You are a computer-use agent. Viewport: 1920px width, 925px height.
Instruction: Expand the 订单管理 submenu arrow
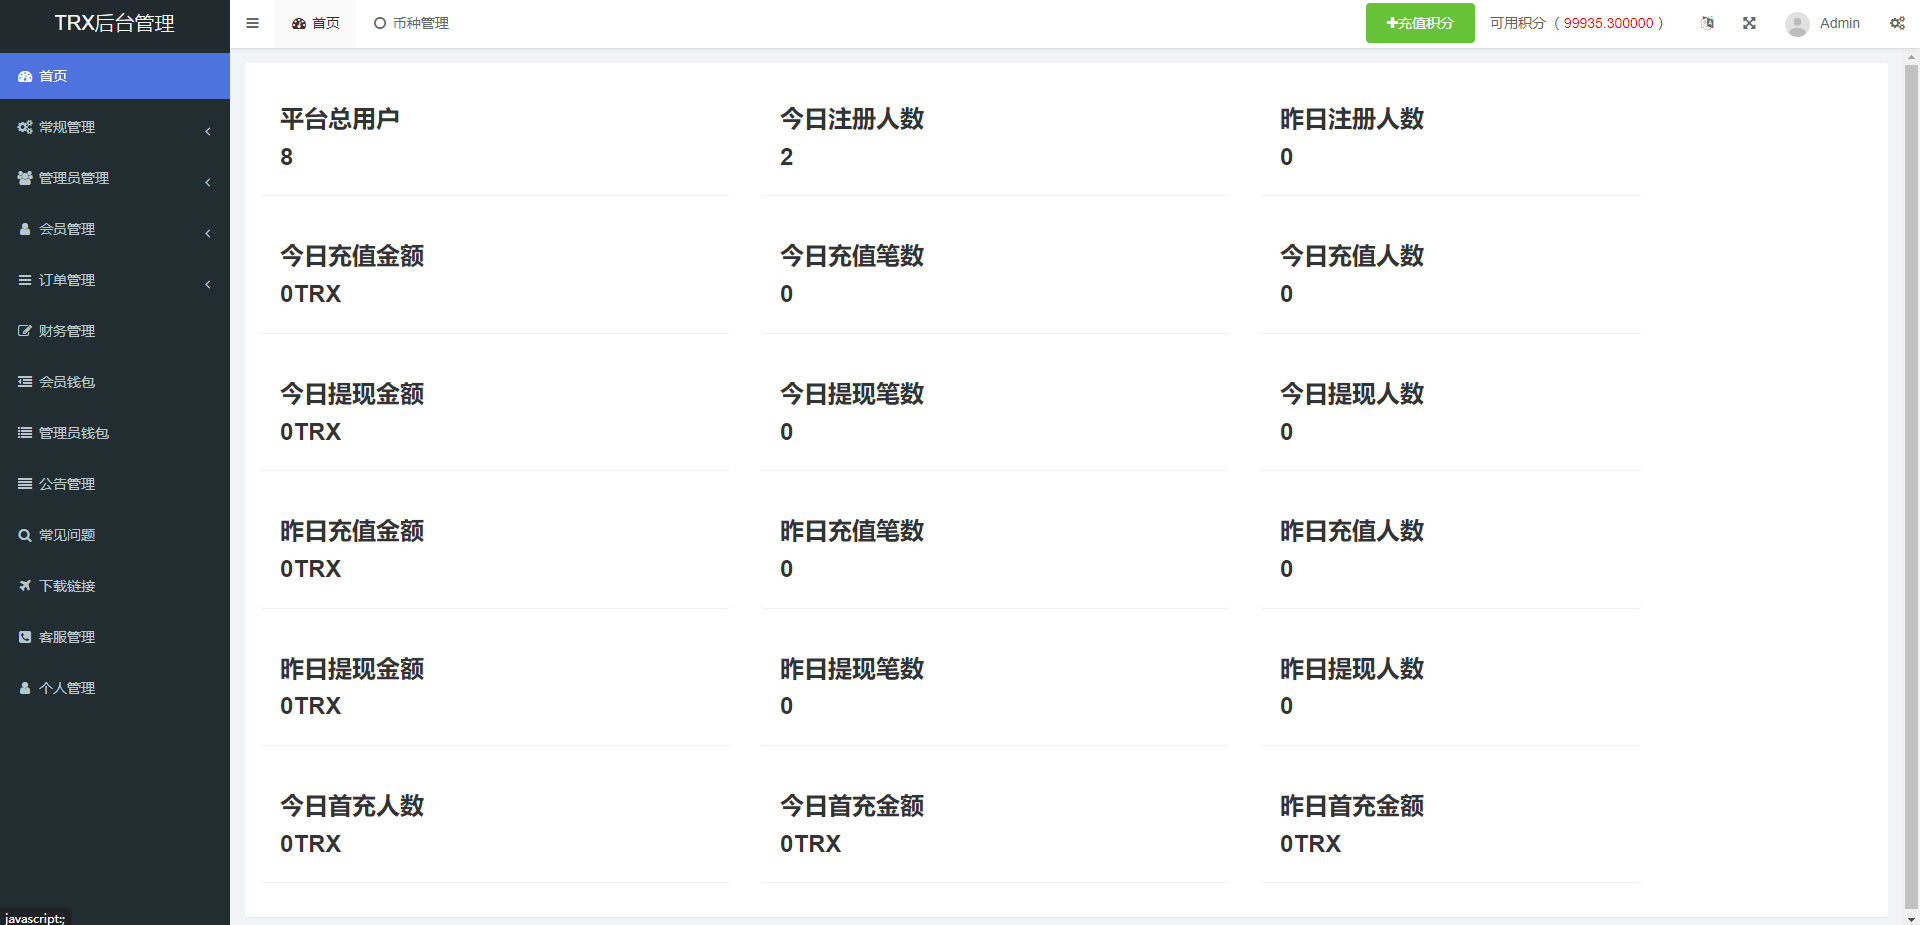click(208, 284)
